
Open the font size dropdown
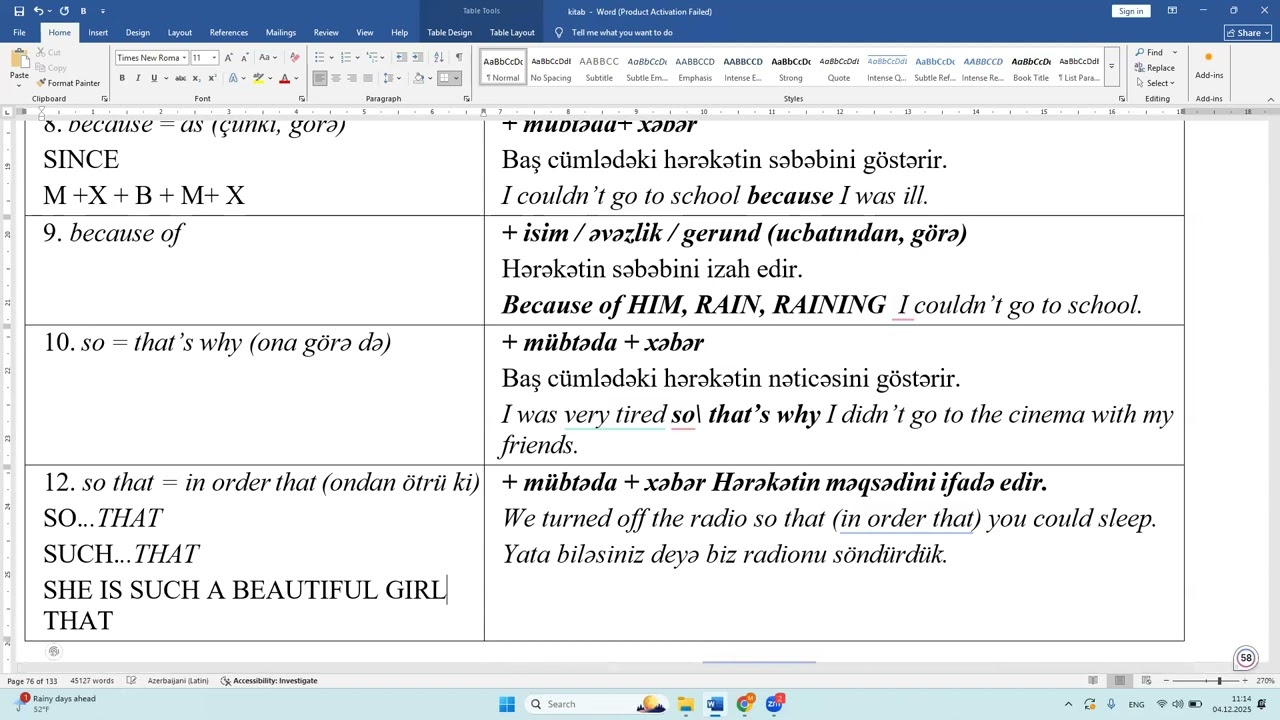click(213, 58)
